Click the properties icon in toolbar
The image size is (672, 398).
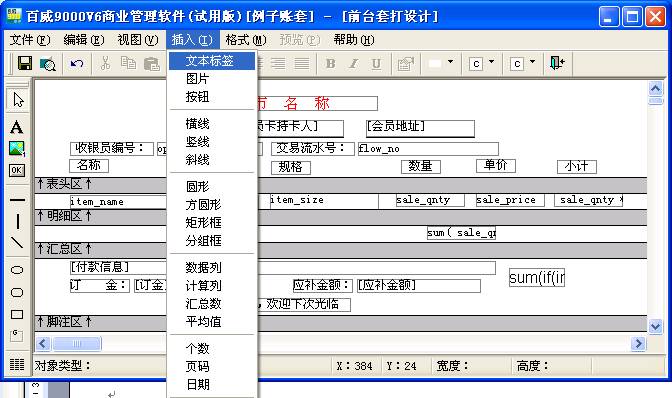[x=405, y=64]
